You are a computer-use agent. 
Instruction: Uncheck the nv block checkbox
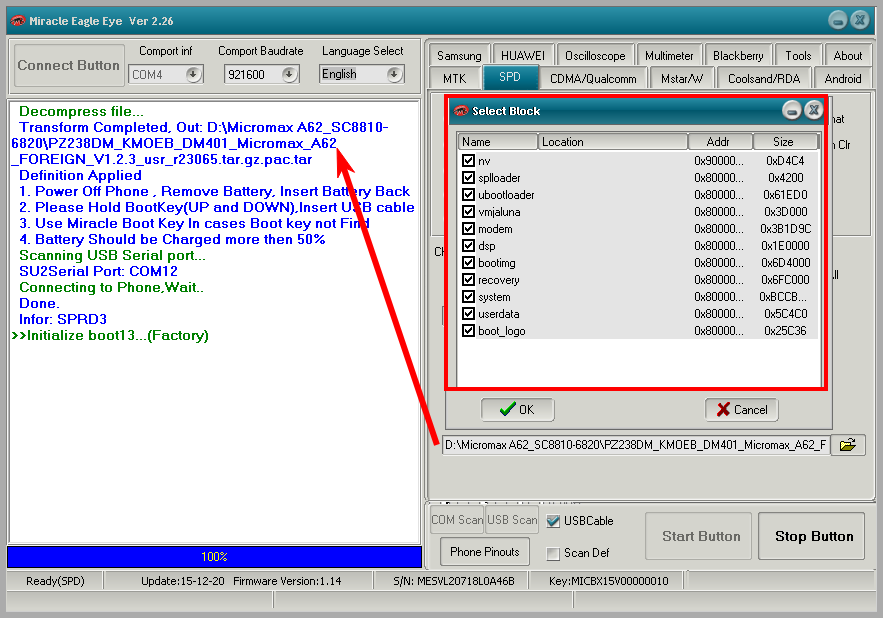[x=468, y=161]
